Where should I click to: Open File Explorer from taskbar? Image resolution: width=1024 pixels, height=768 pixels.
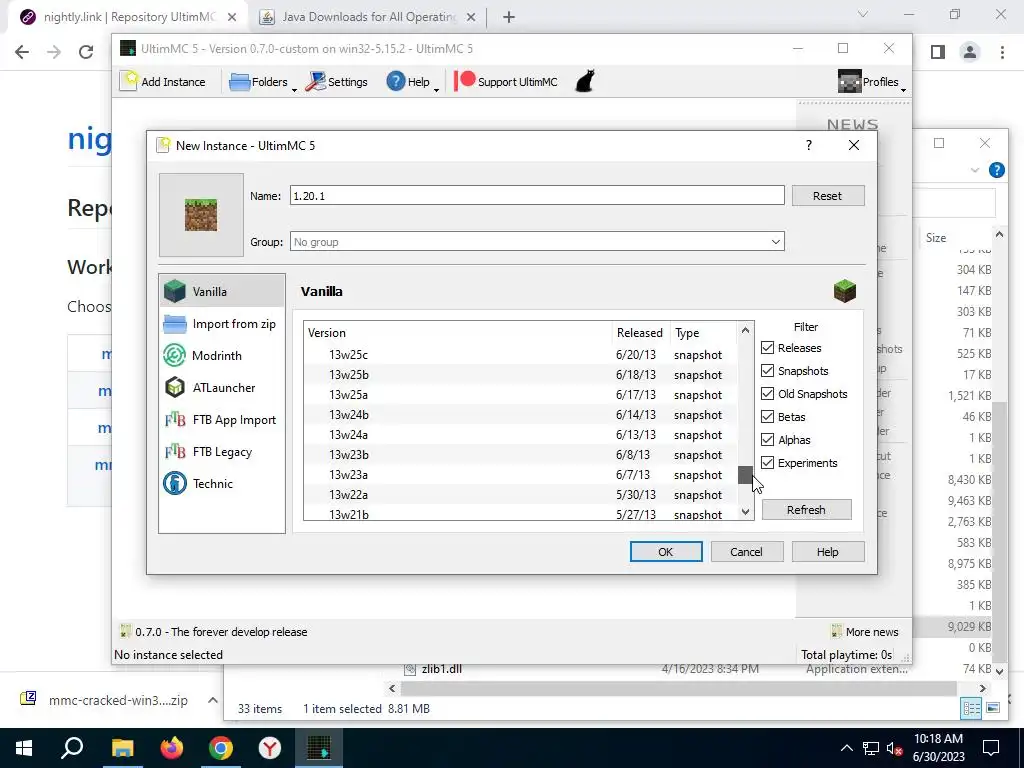(122, 748)
